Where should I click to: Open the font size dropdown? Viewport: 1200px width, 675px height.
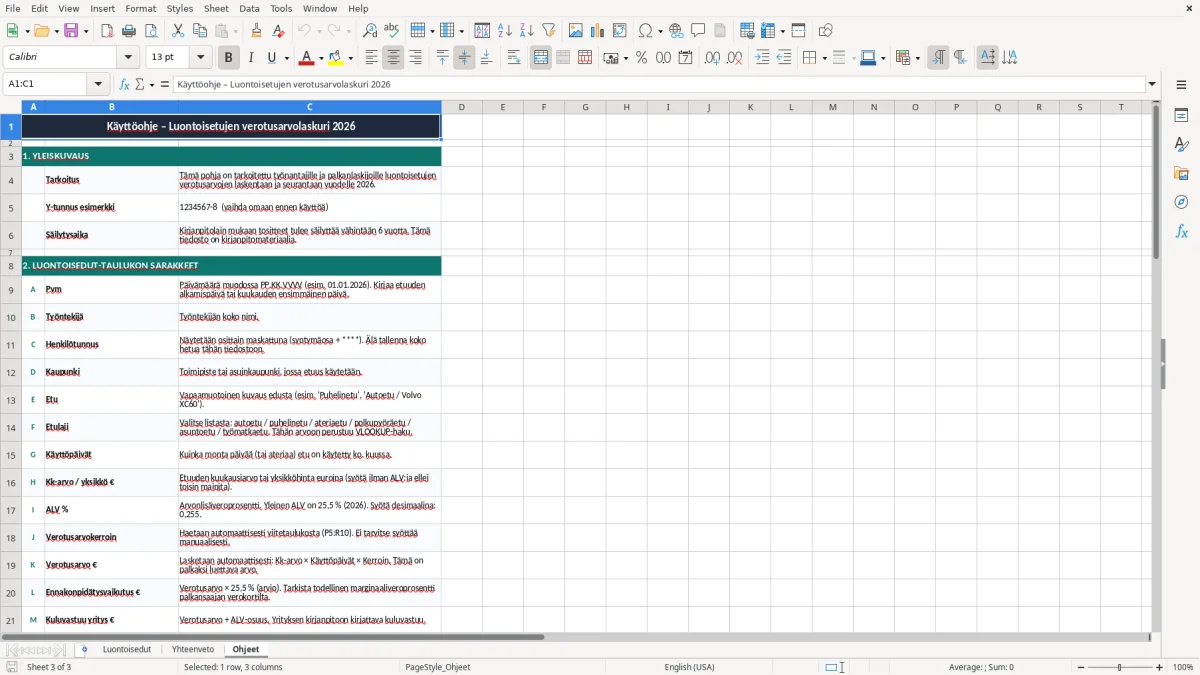point(201,58)
